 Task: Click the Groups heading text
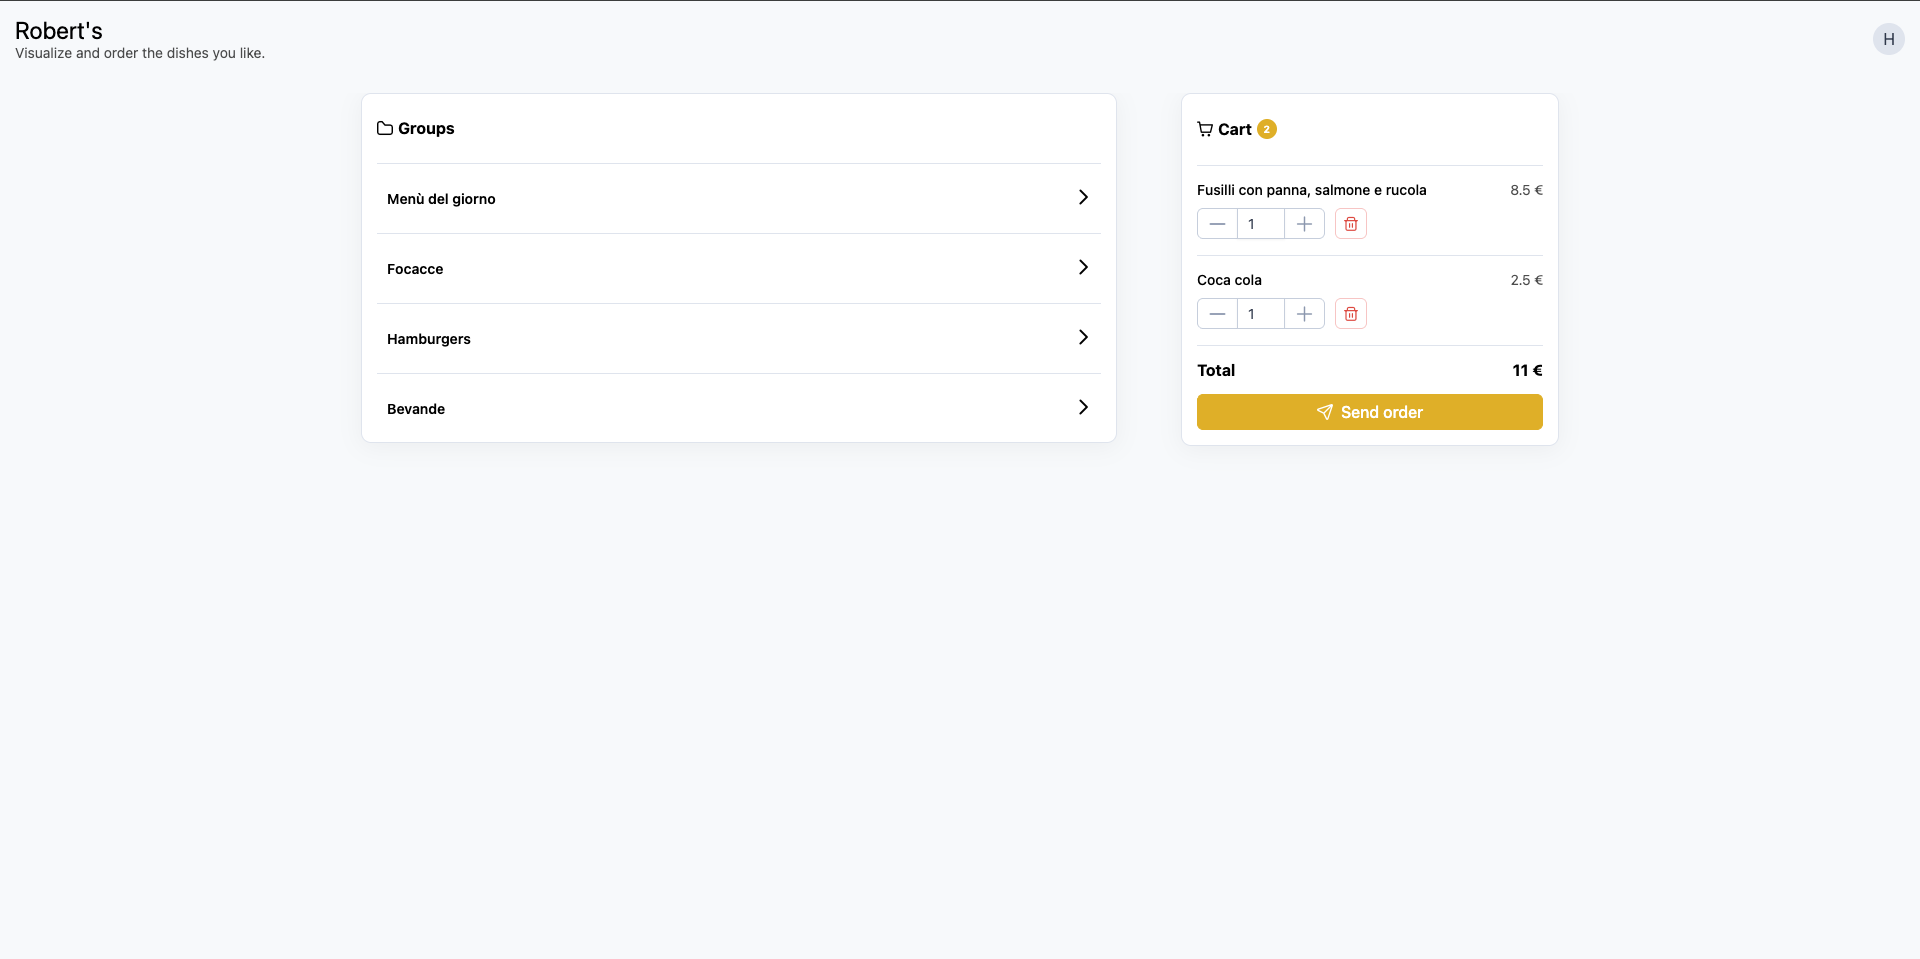point(426,128)
